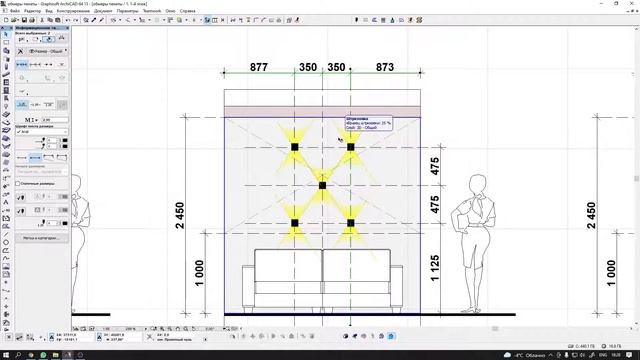Toggle the first dimension text placement option
Screen dimensions: 640x360
22,105
